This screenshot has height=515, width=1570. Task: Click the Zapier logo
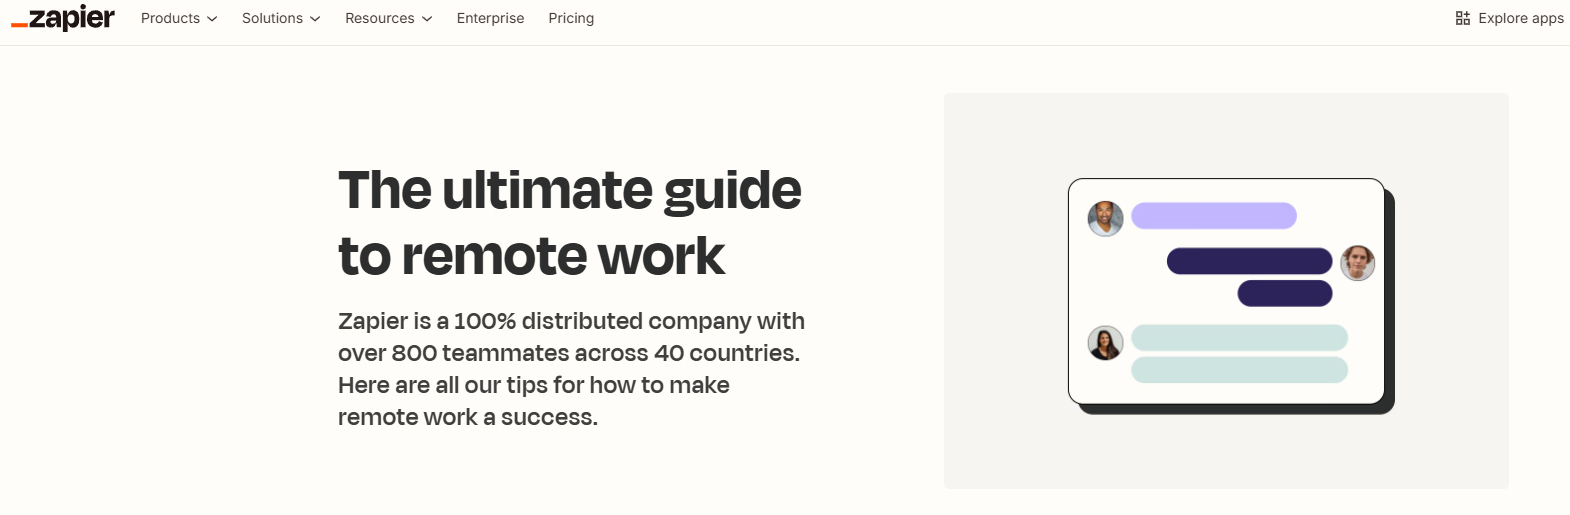click(x=63, y=18)
